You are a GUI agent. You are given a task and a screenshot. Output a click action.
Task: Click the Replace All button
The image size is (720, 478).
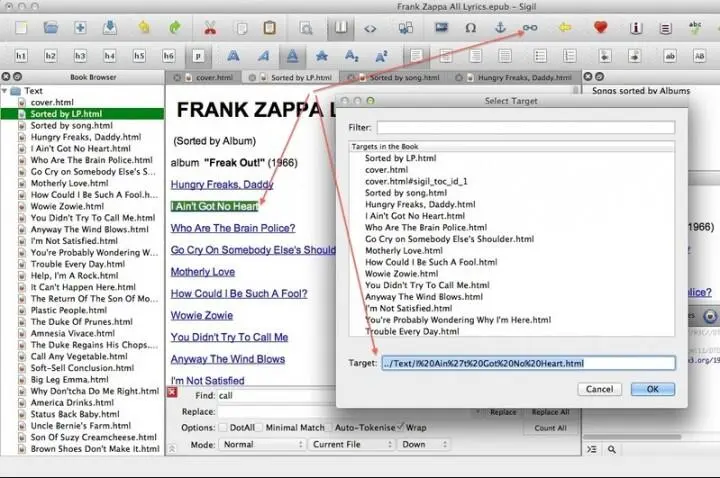tap(550, 412)
